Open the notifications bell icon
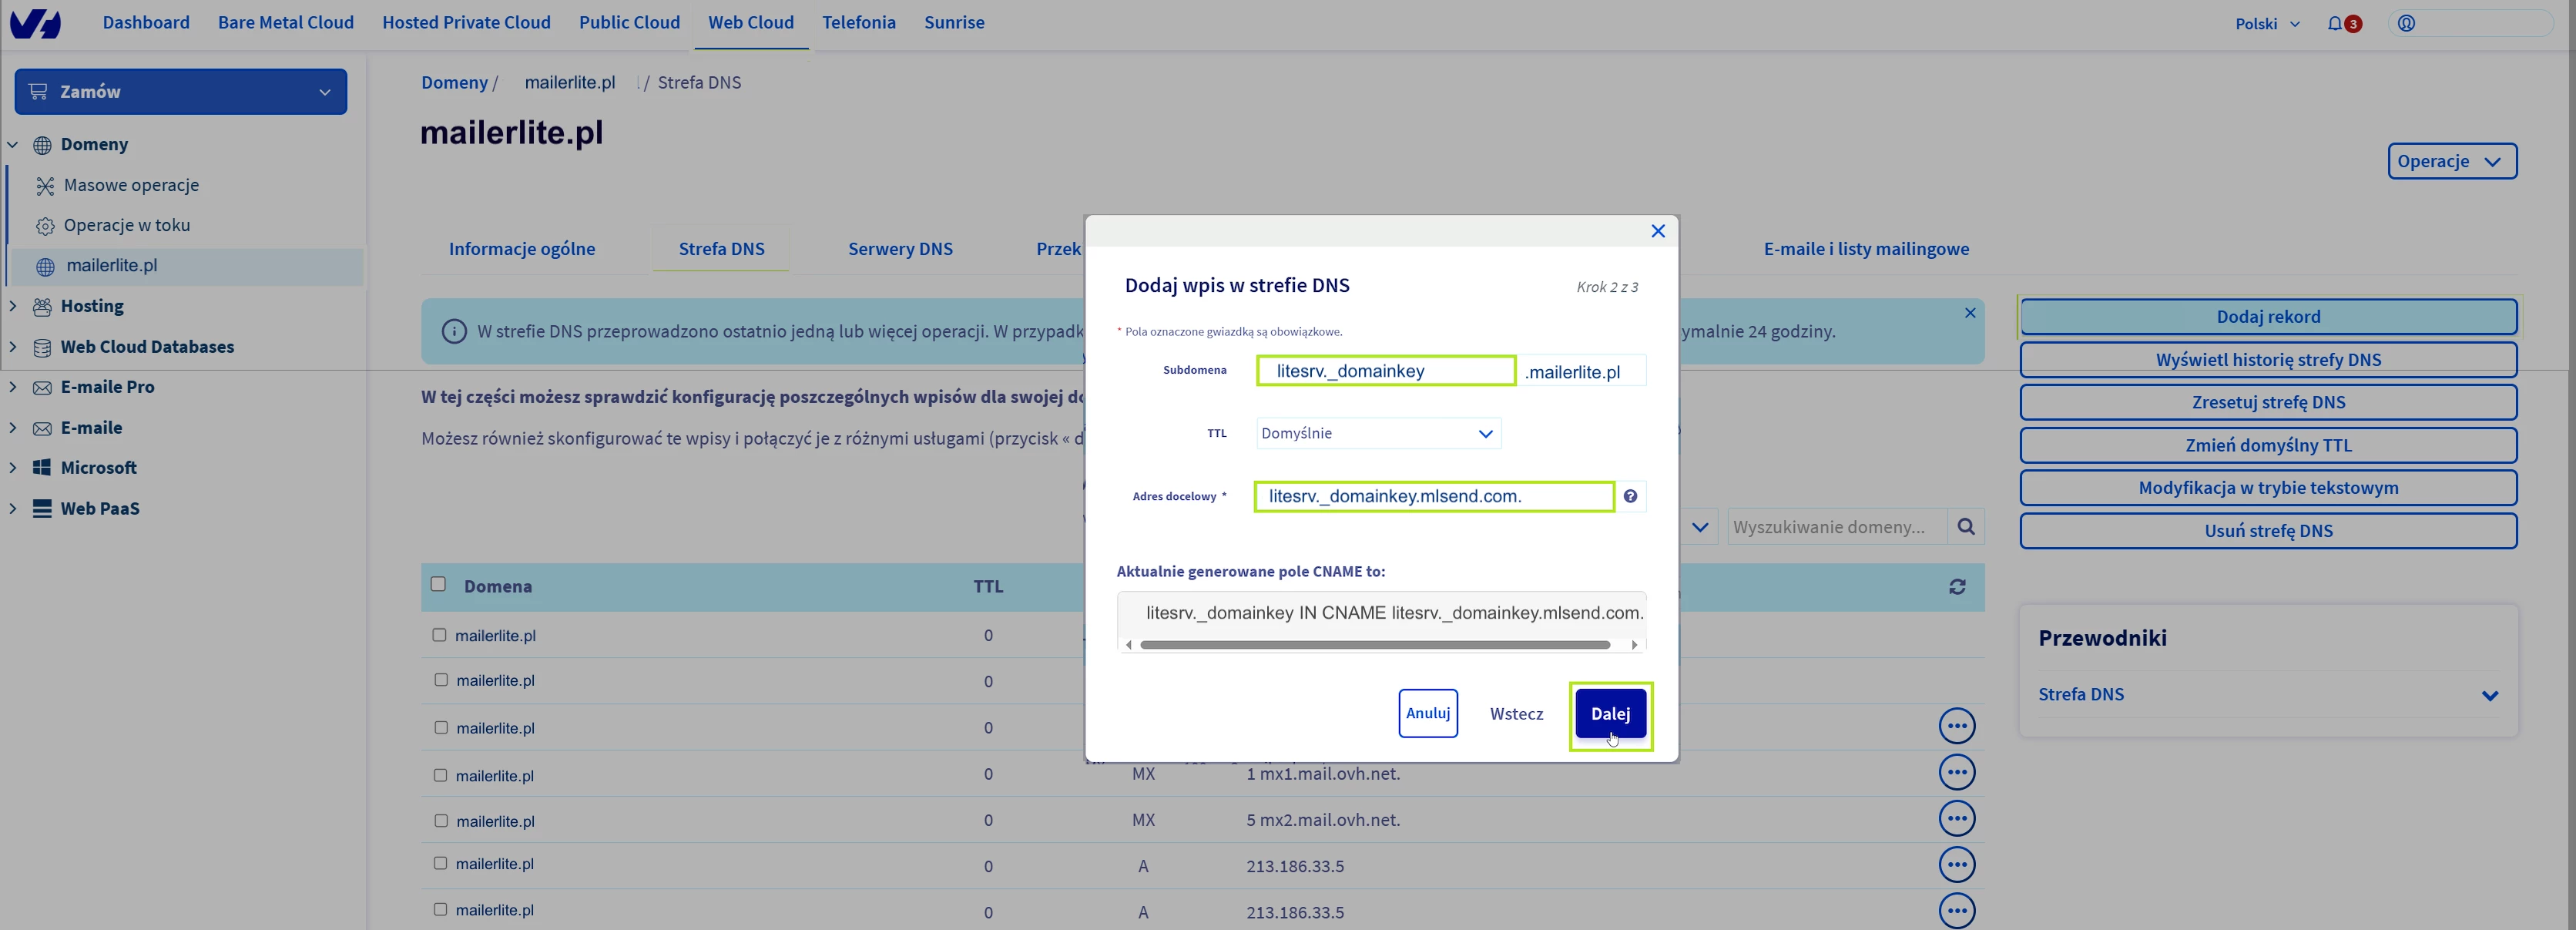This screenshot has height=930, width=2576. (2335, 23)
